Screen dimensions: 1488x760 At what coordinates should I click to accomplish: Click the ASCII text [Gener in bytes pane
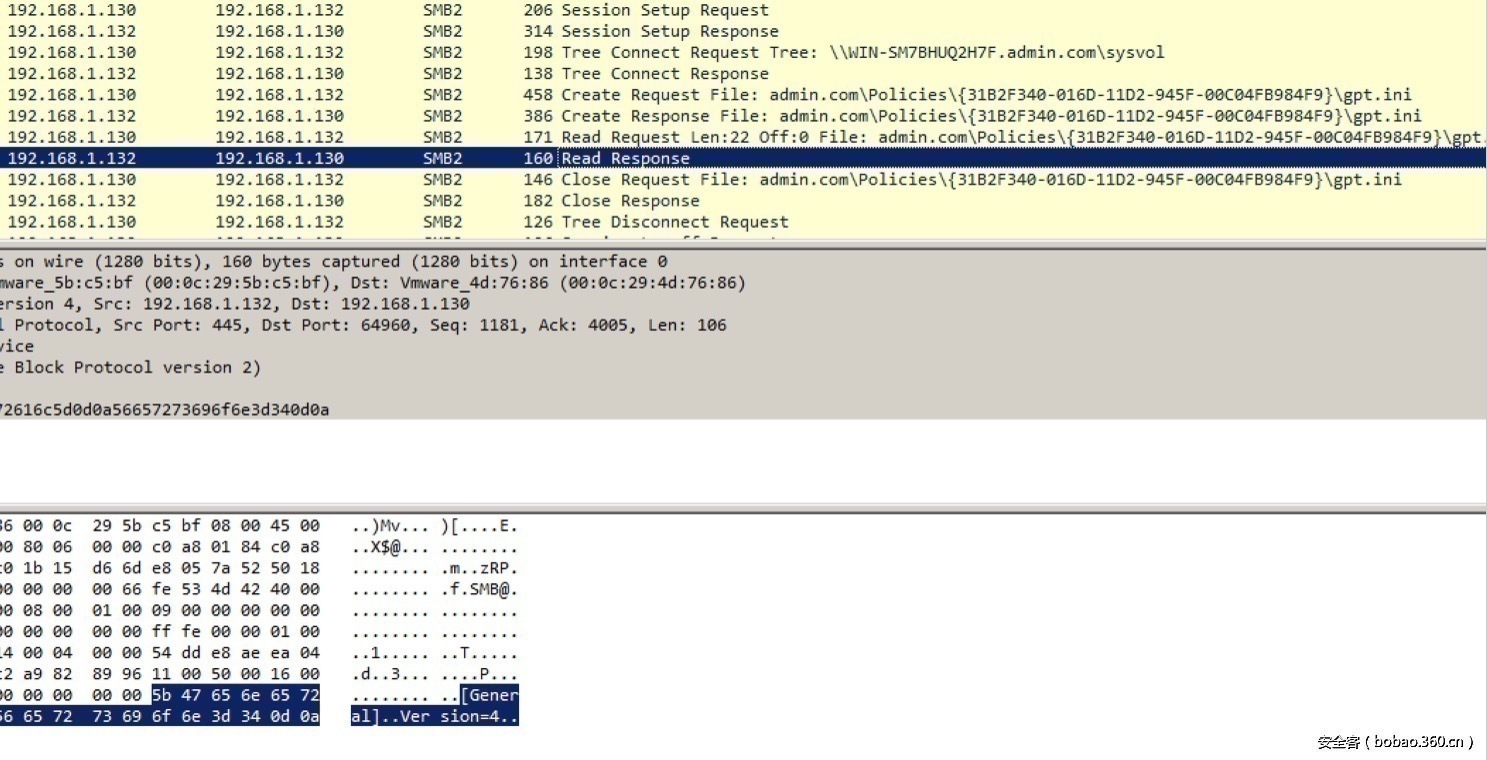489,695
